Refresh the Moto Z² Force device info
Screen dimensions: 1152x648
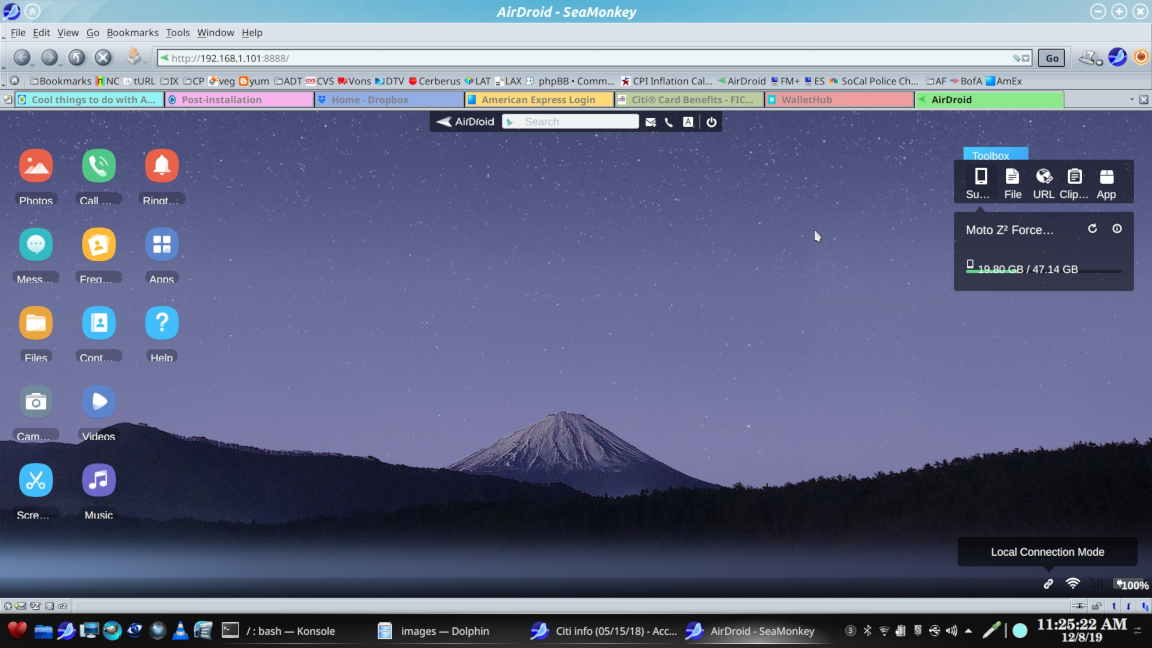pos(1092,229)
